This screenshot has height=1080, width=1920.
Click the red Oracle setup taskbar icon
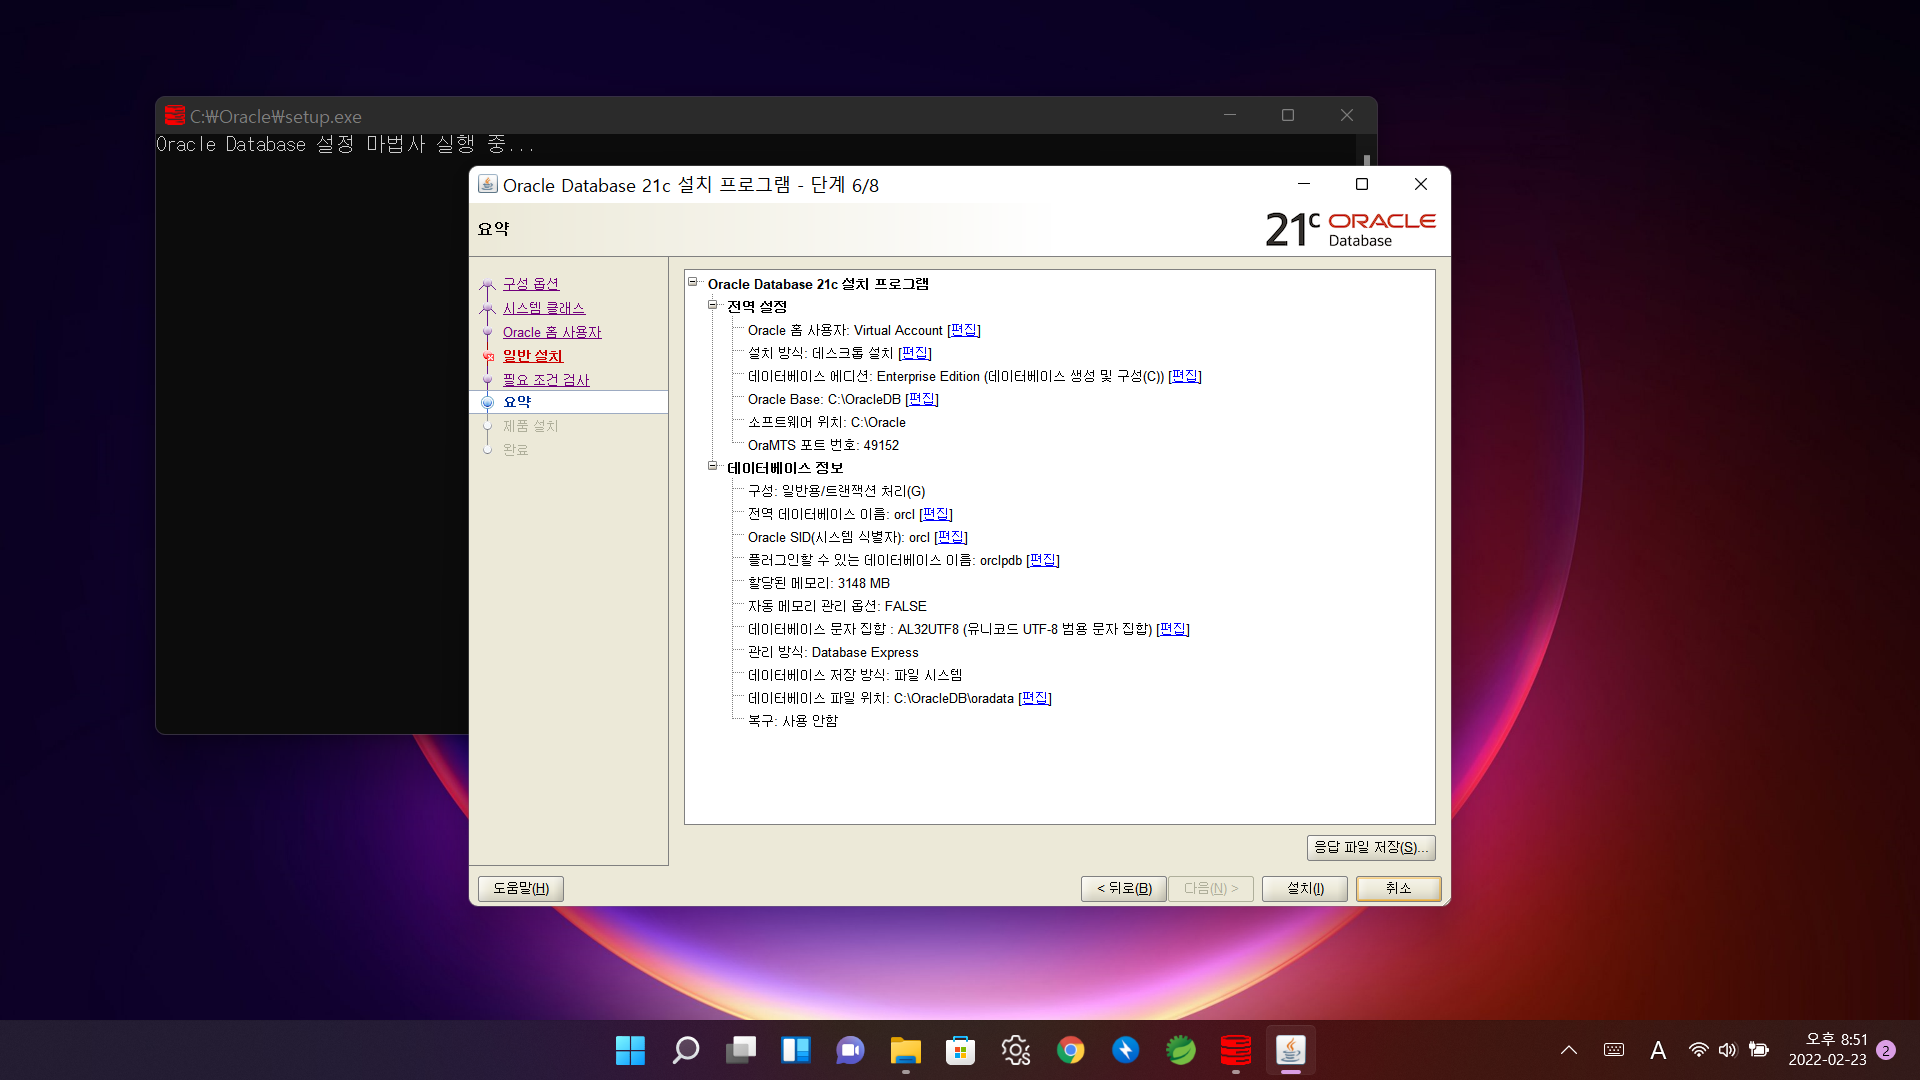[1235, 1050]
